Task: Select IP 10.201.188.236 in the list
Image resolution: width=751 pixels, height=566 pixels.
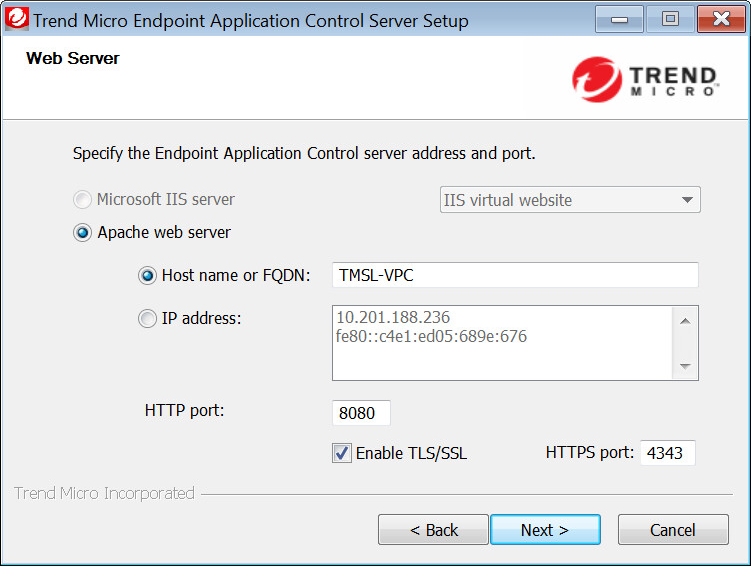Action: pos(393,318)
